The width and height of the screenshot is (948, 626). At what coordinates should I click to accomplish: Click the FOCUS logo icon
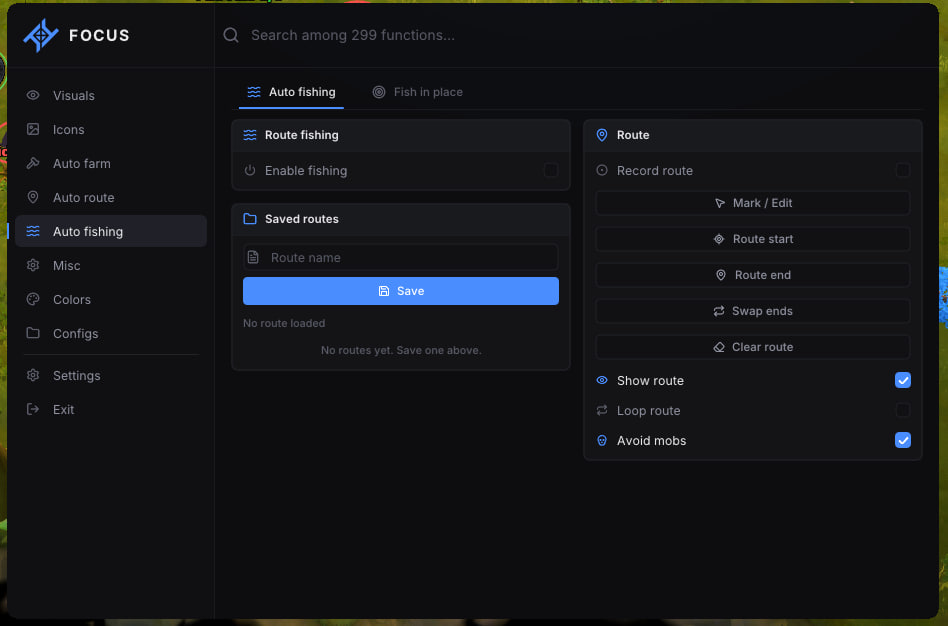point(41,35)
